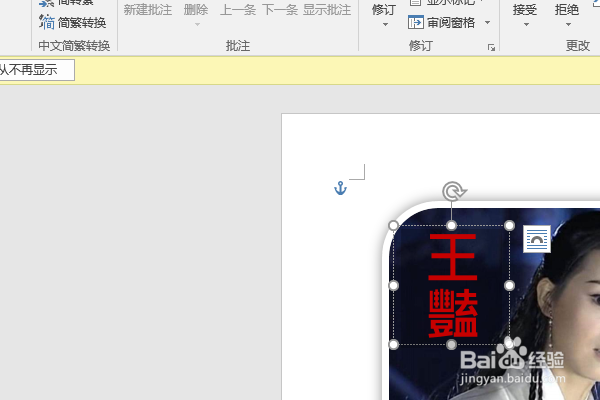Image resolution: width=600 pixels, height=400 pixels.
Task: Go to previous comment with 上一条
Action: (238, 10)
